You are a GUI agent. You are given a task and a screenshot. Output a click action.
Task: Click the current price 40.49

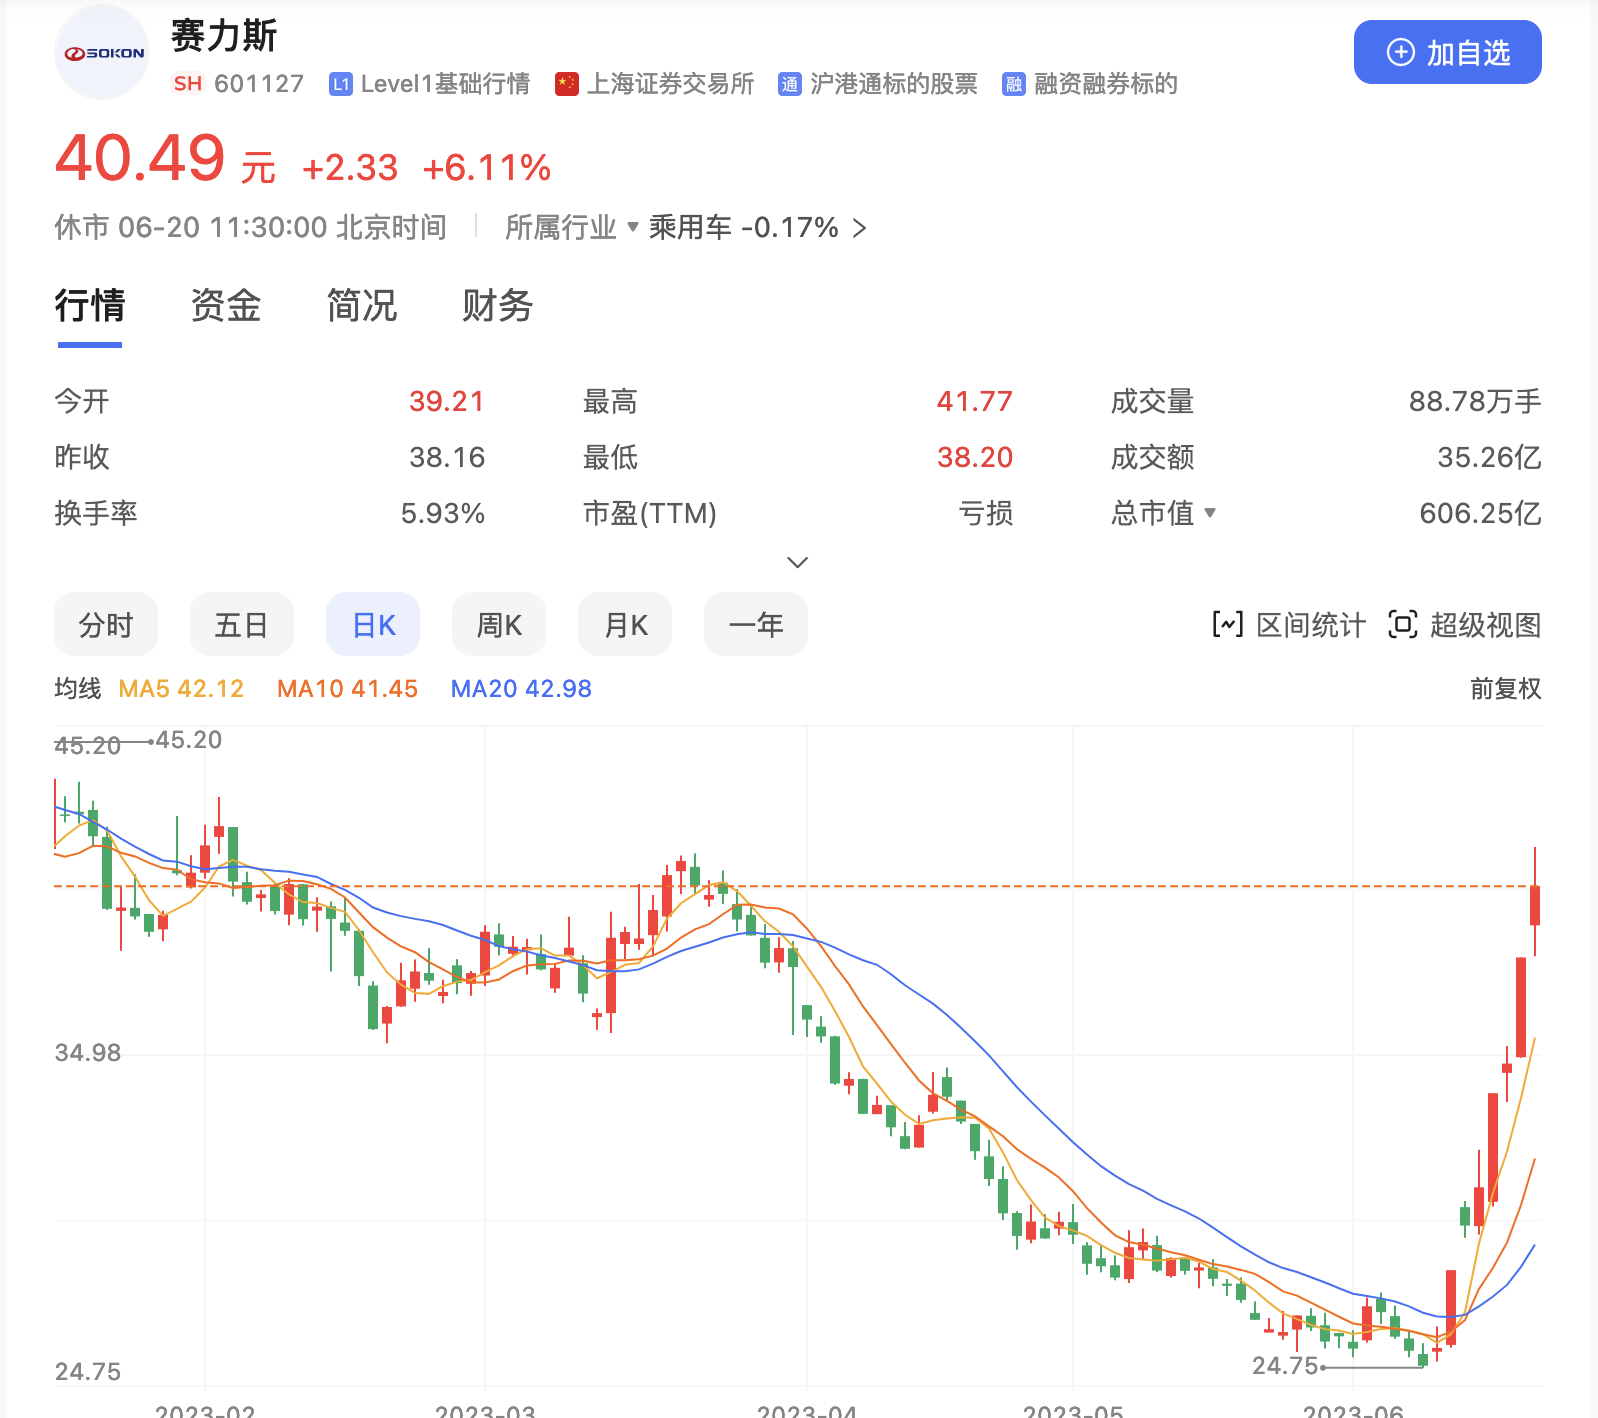pyautogui.click(x=141, y=159)
